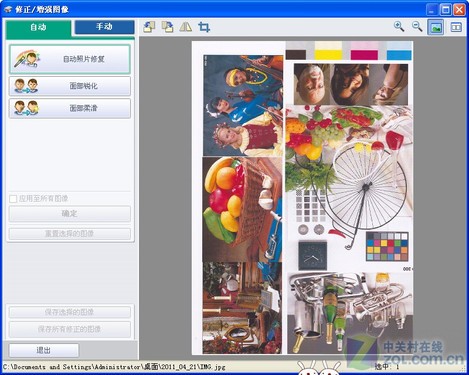Click the zoom in magnifier icon
469x375 pixels.
[399, 27]
